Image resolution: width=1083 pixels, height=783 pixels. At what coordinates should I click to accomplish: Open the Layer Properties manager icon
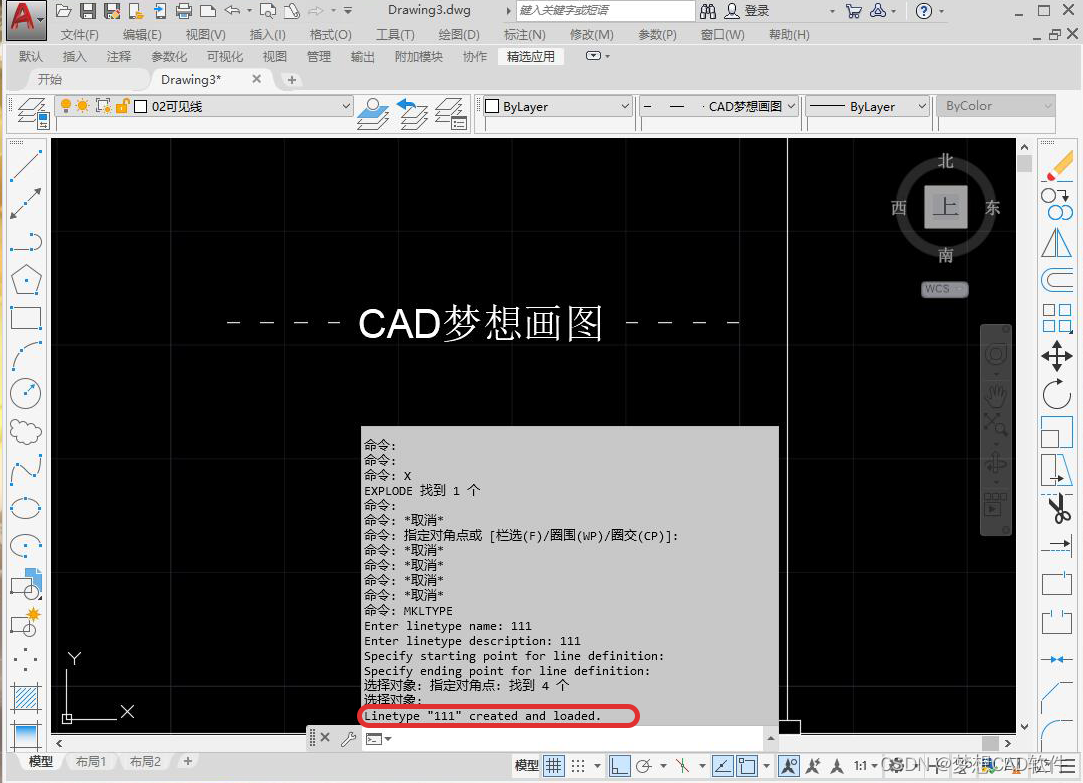(x=30, y=112)
